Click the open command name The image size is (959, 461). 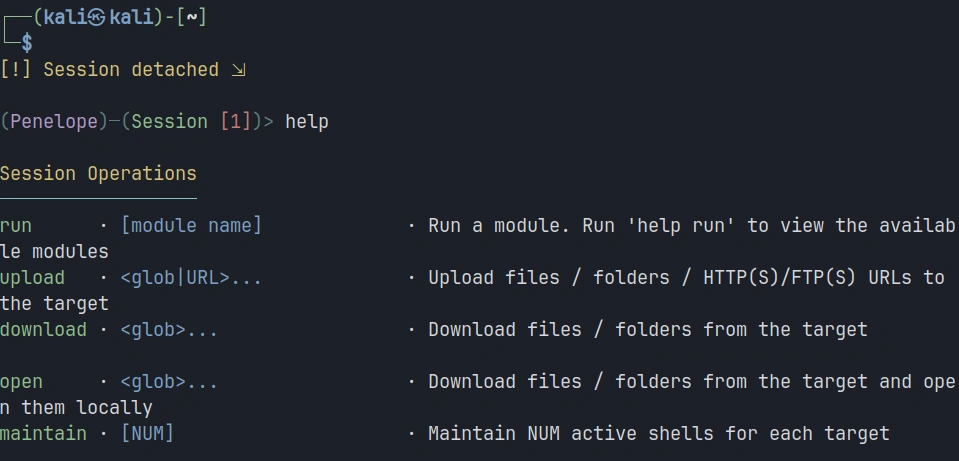point(21,382)
